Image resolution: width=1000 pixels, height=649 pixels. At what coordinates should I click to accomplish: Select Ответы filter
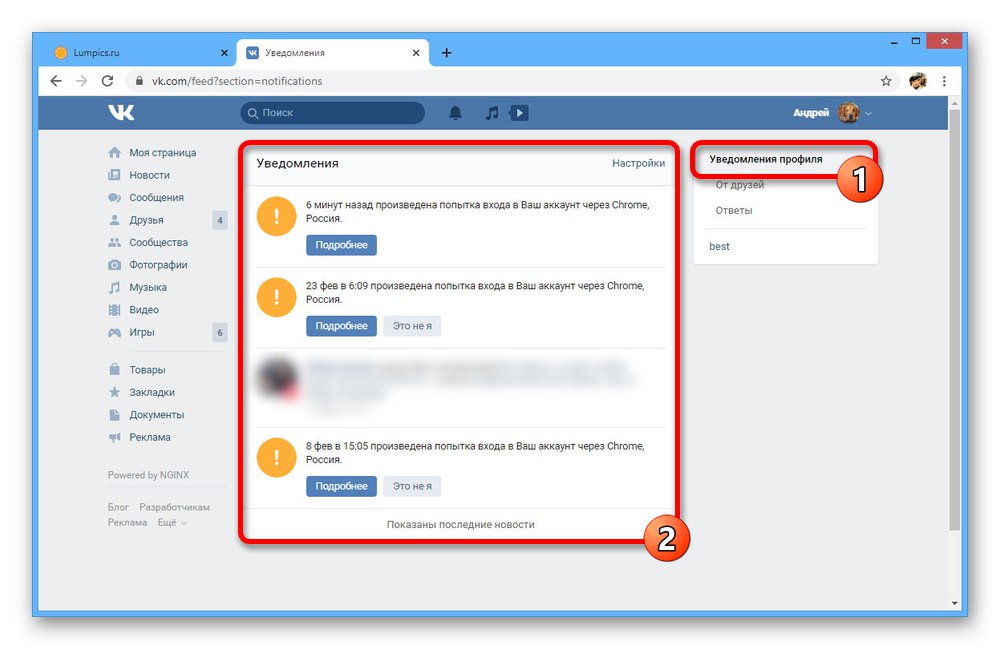733,210
